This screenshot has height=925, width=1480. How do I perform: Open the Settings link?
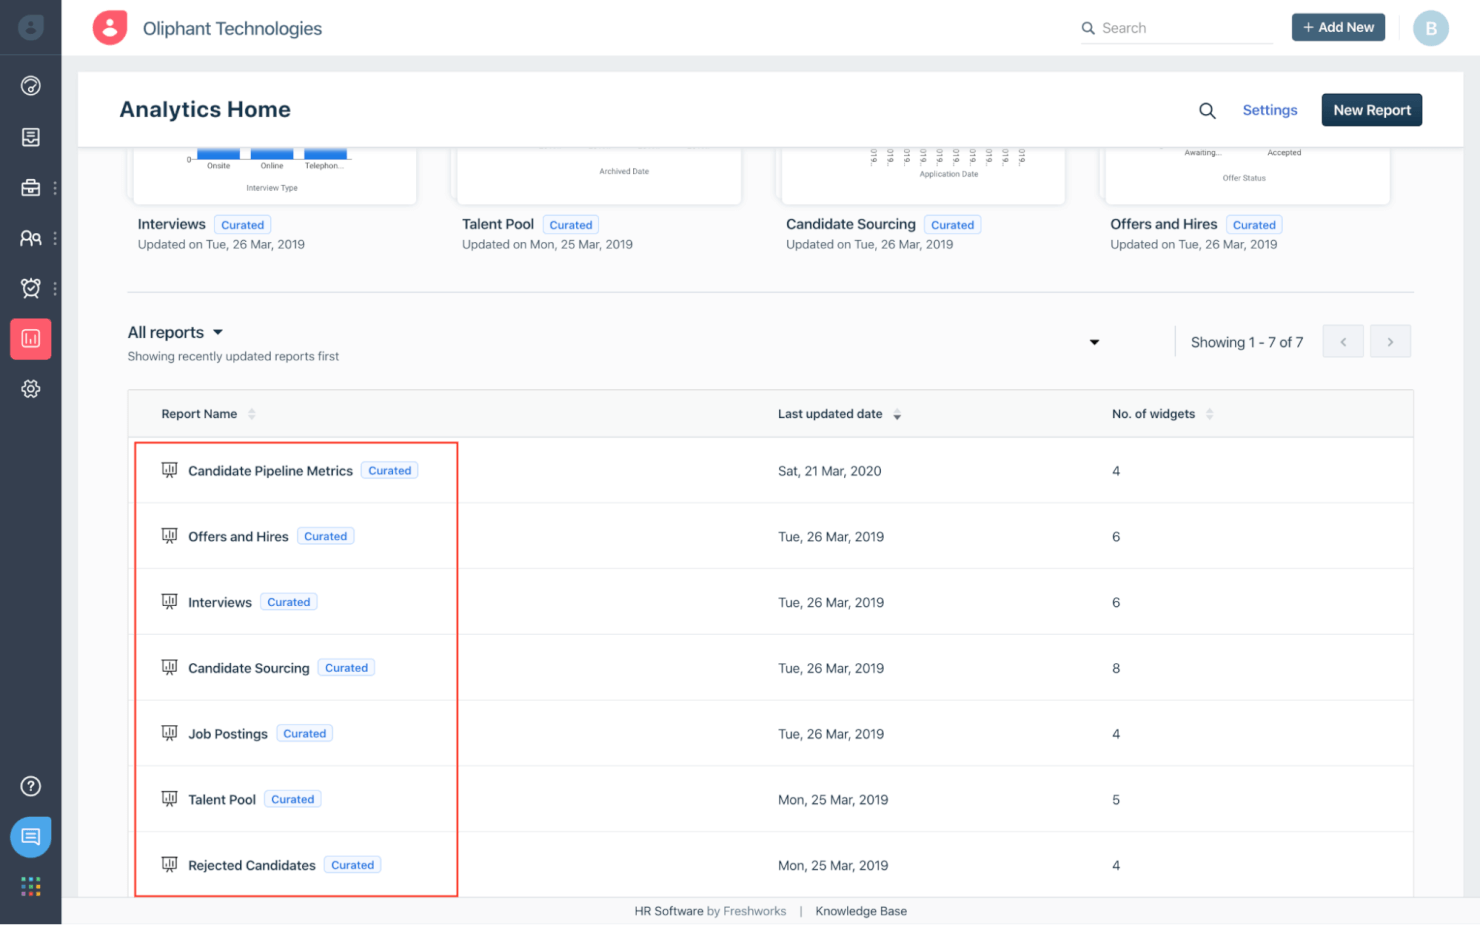(x=1269, y=110)
